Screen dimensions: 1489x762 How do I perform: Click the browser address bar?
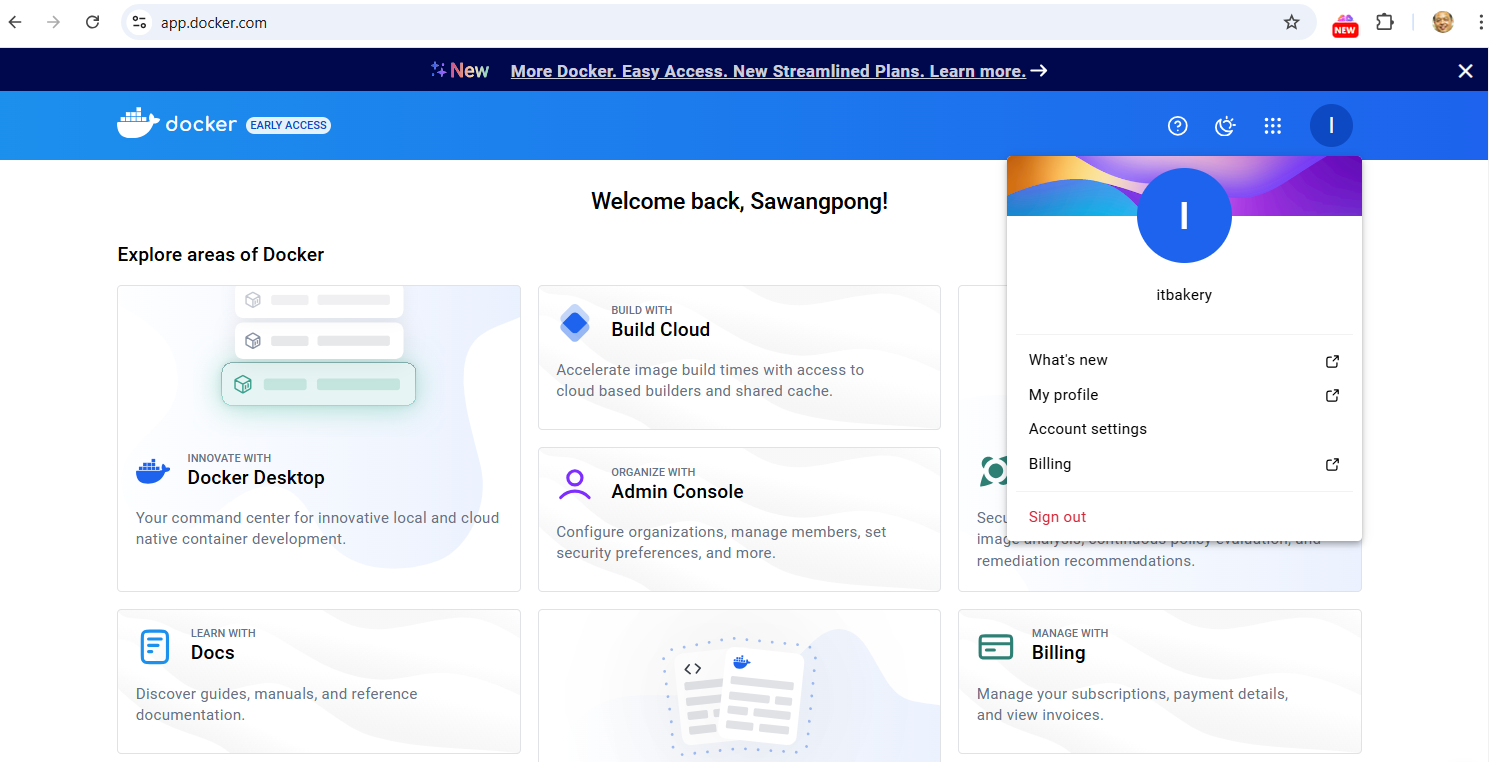coord(700,22)
